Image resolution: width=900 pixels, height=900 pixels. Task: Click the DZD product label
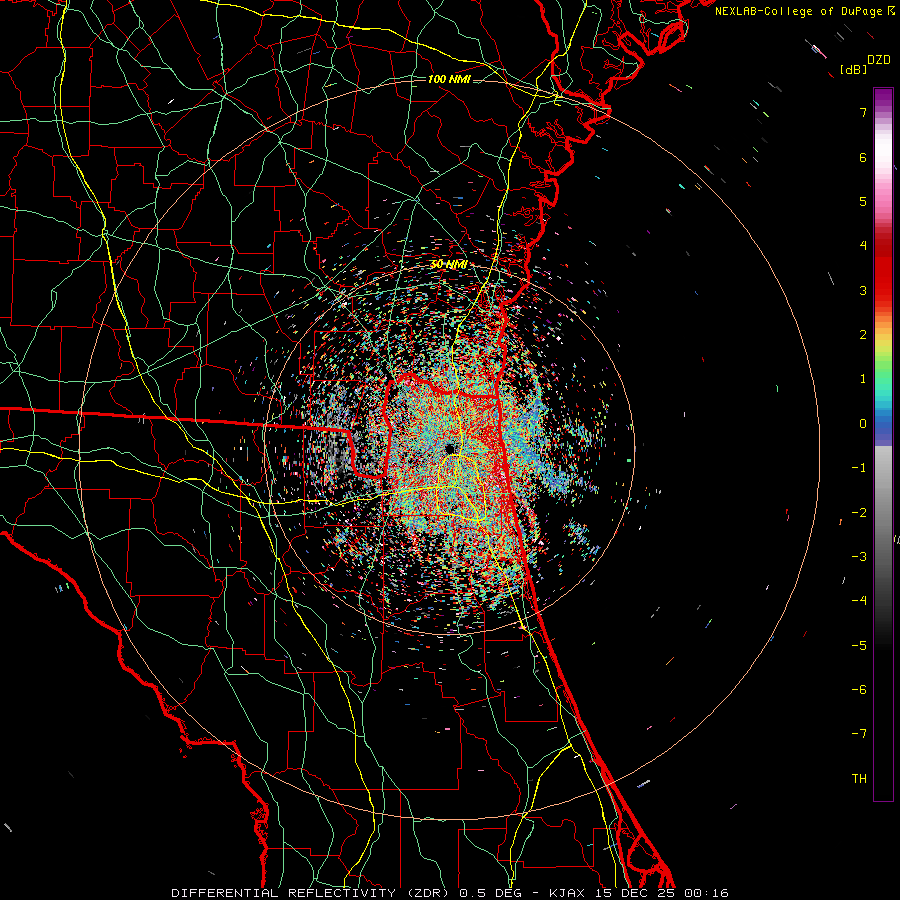tap(879, 60)
